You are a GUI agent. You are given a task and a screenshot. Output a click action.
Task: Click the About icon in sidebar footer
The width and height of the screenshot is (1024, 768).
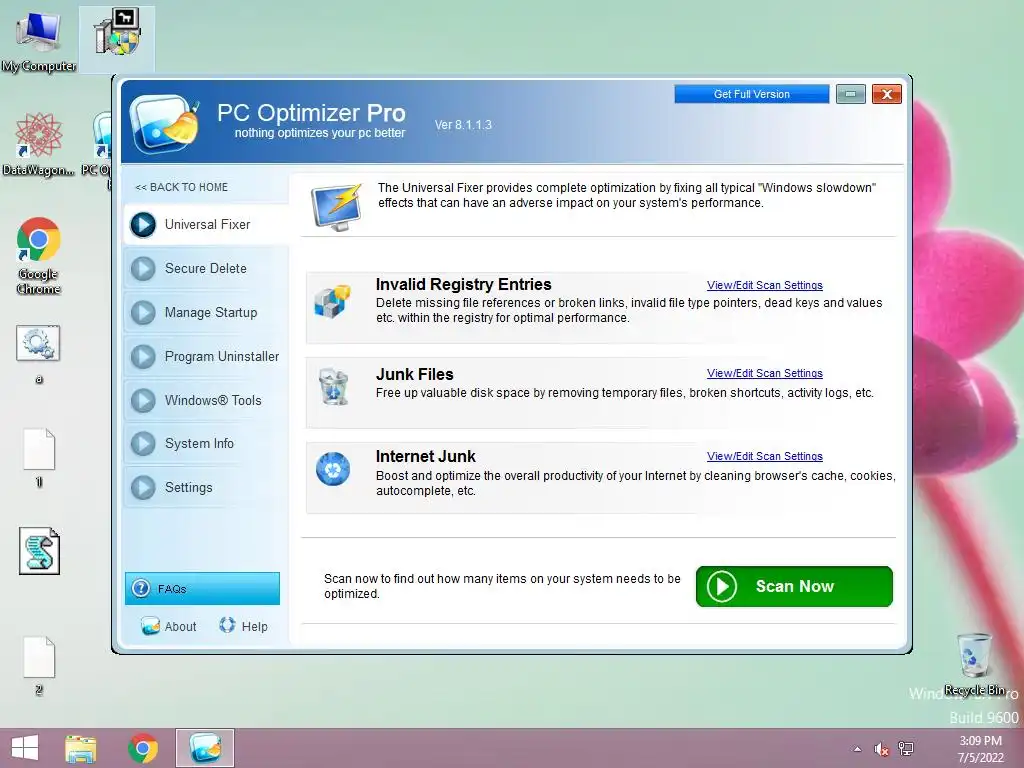pos(150,626)
